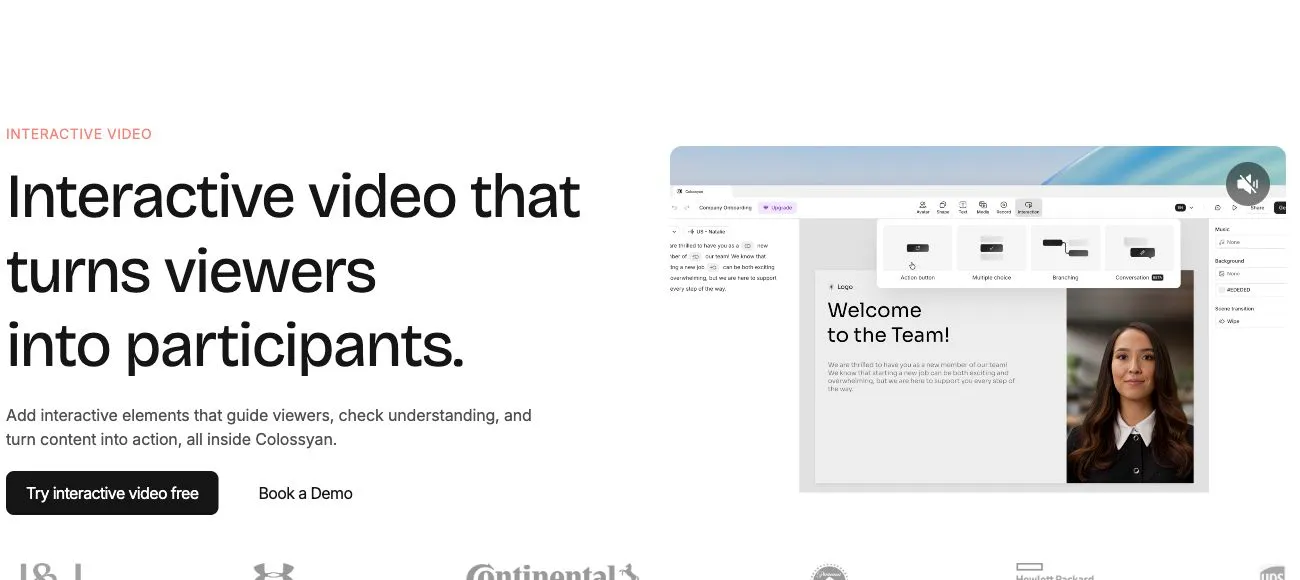The height and width of the screenshot is (580, 1300).
Task: Open the Book a Demo link
Action: (305, 493)
